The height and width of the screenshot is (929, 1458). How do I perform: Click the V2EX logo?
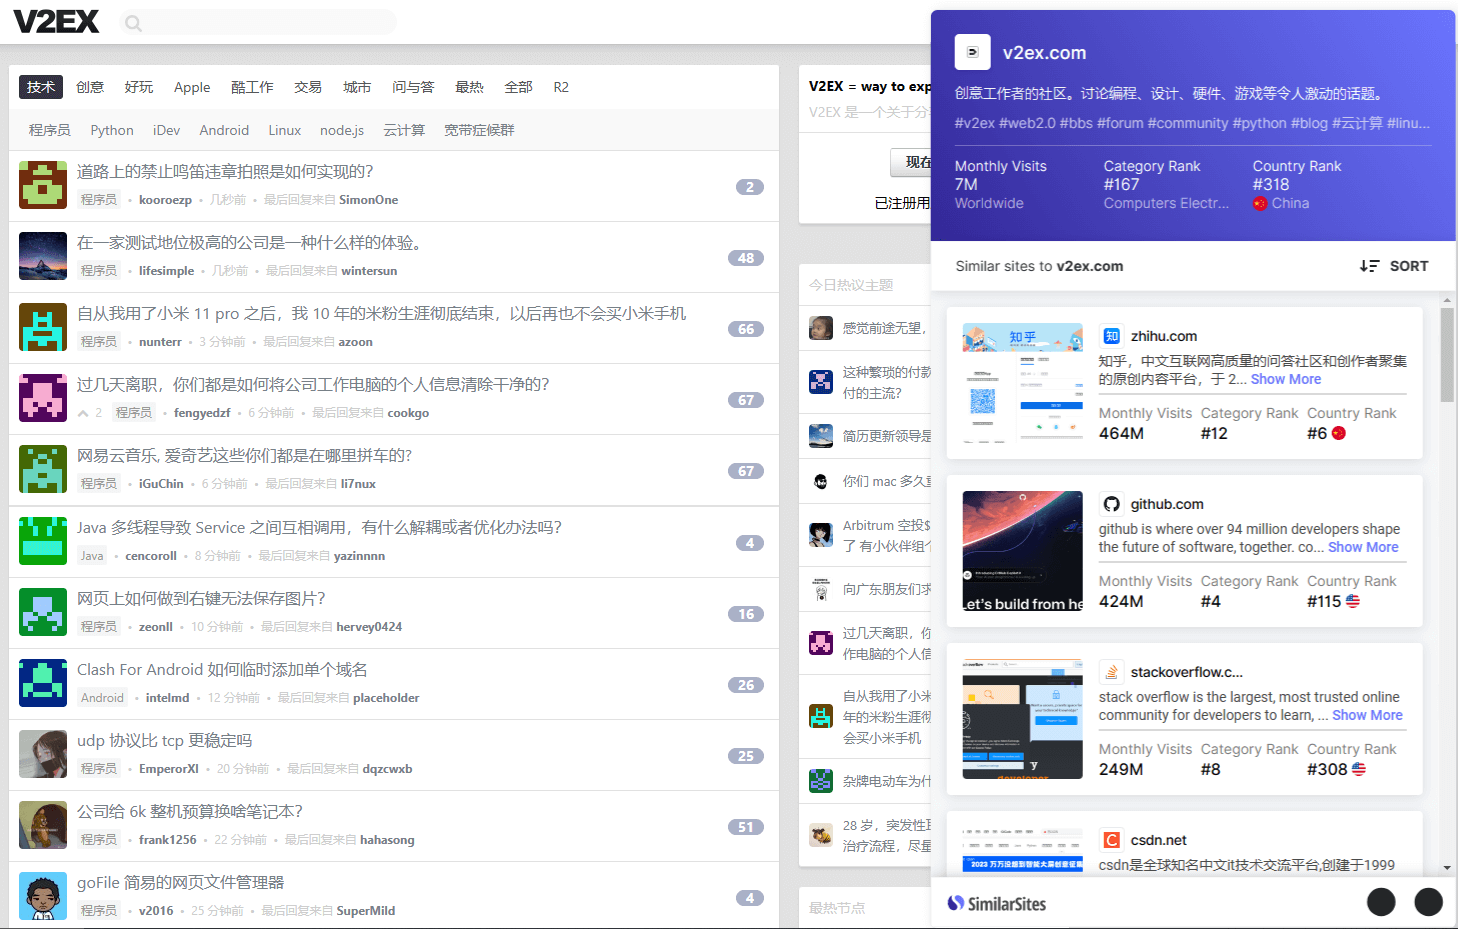tap(56, 22)
